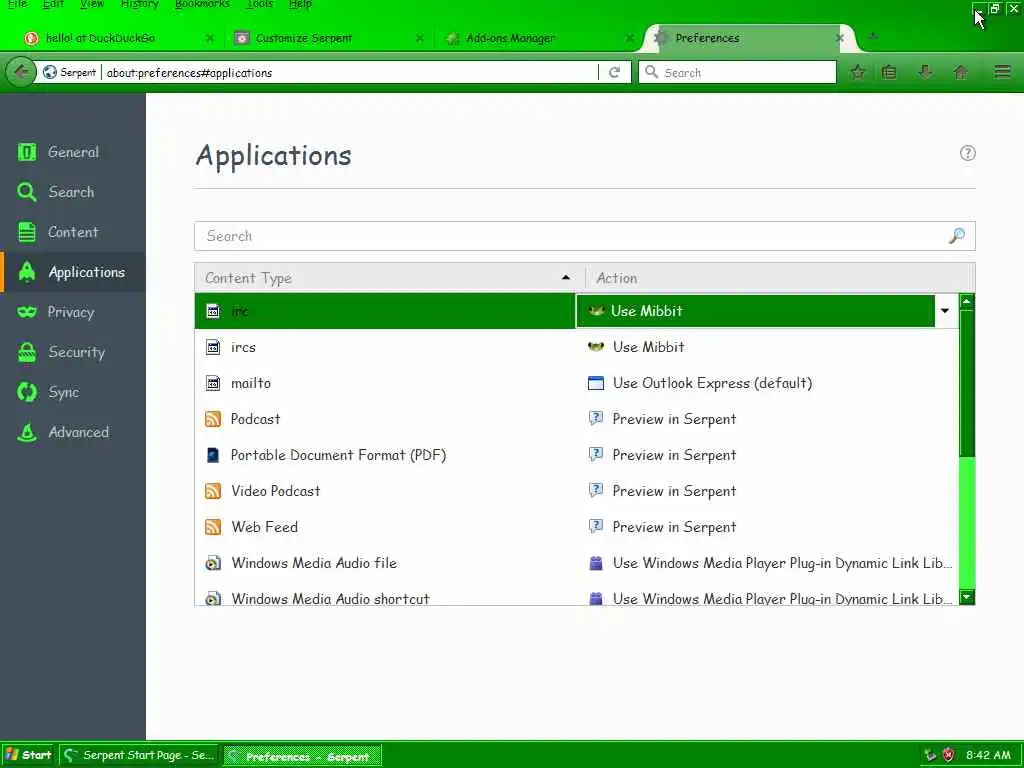Reload the current page

[615, 72]
